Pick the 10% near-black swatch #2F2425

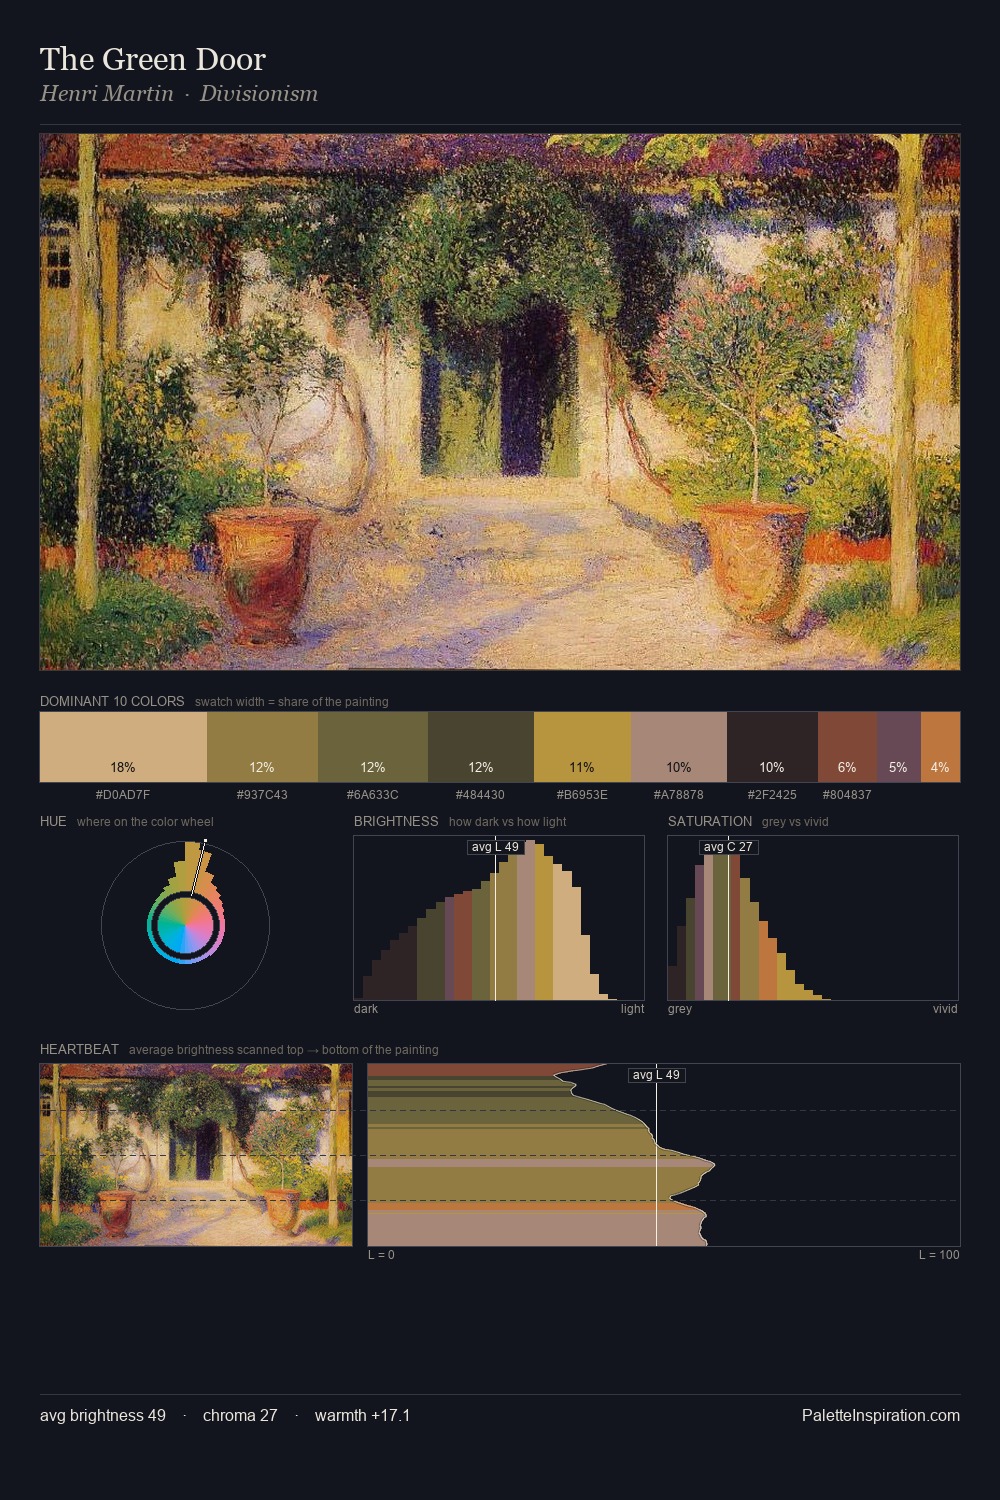click(x=772, y=746)
